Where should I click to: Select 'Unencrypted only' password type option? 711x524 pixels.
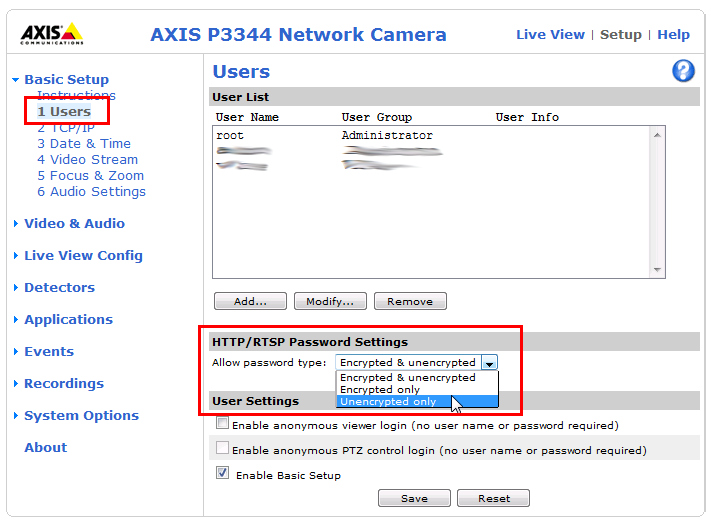pos(388,402)
